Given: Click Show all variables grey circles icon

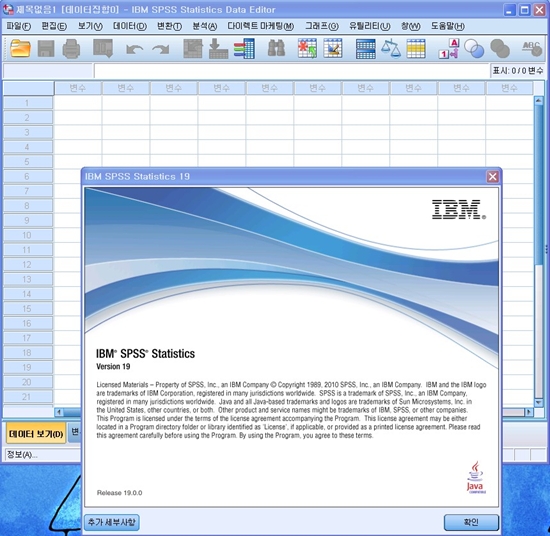Looking at the screenshot, I should point(500,49).
